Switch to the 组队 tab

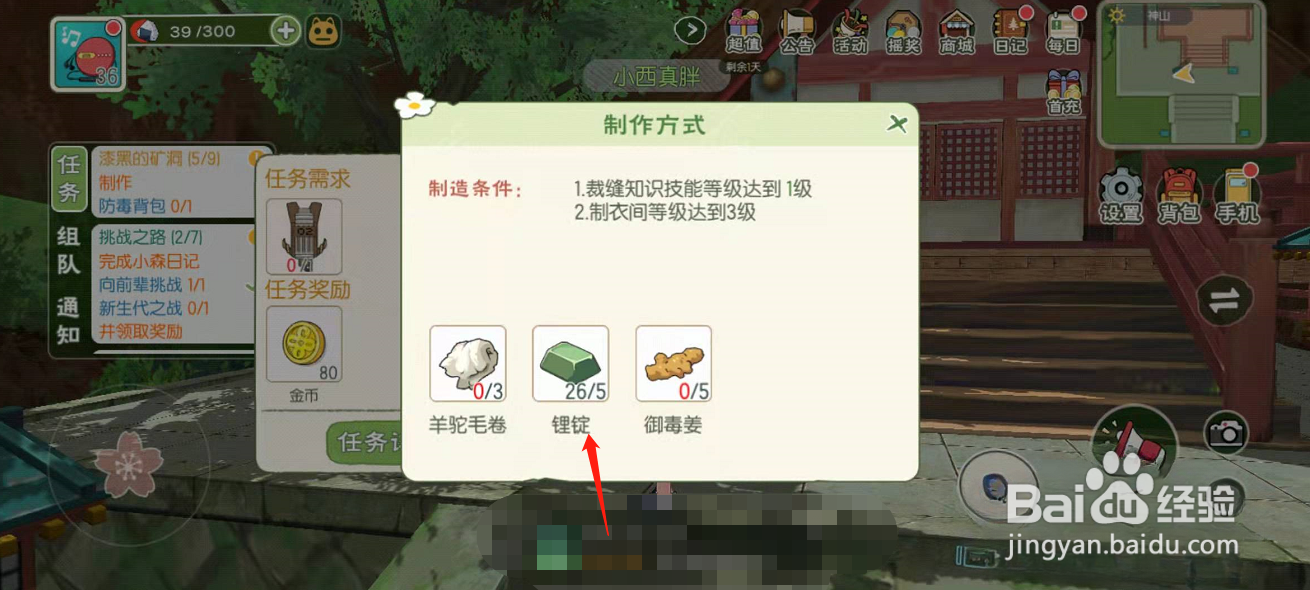coord(68,251)
